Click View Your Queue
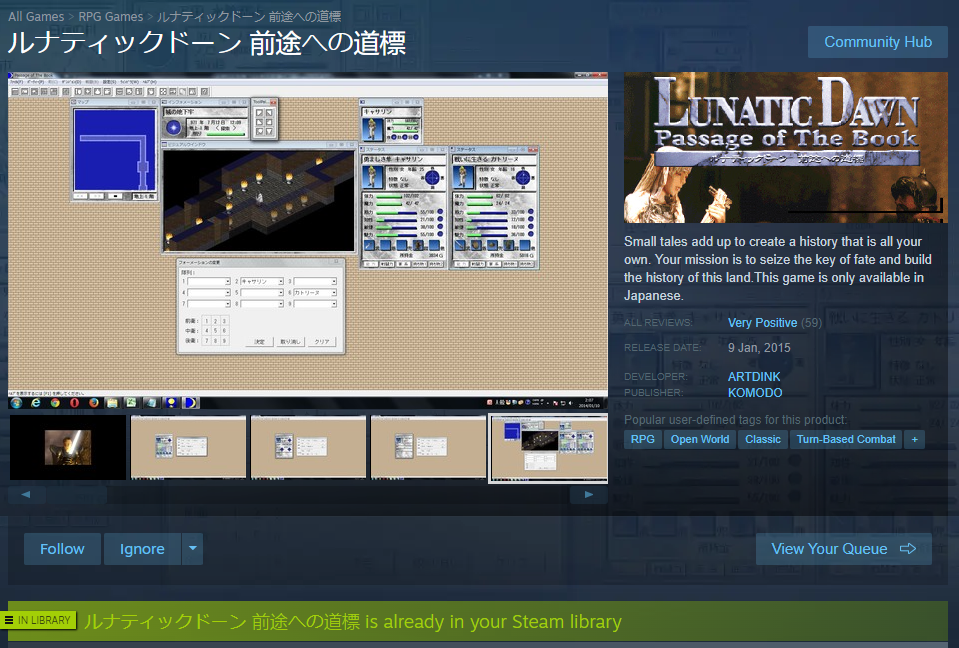This screenshot has width=959, height=648. click(x=844, y=549)
